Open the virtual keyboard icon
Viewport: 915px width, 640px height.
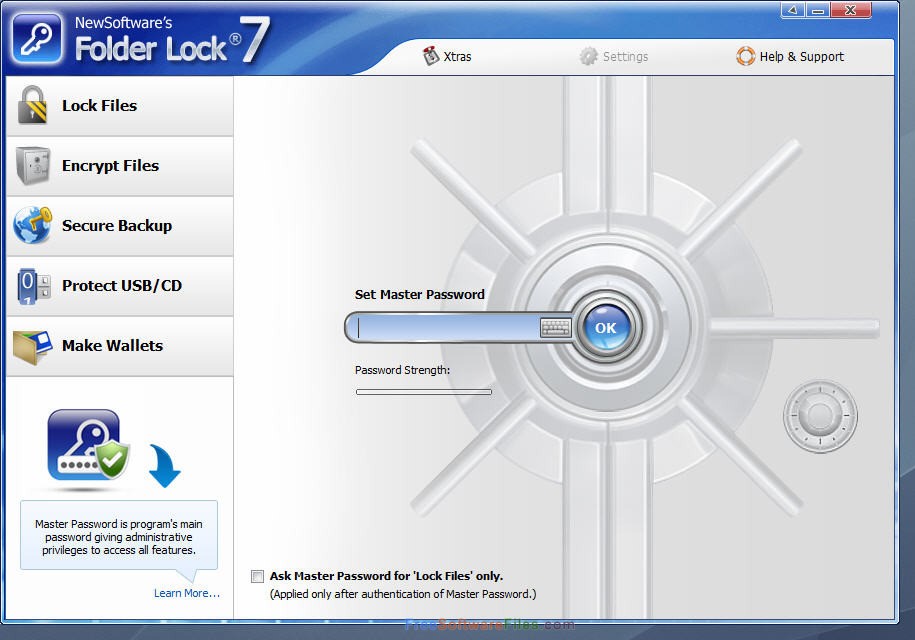pyautogui.click(x=556, y=328)
